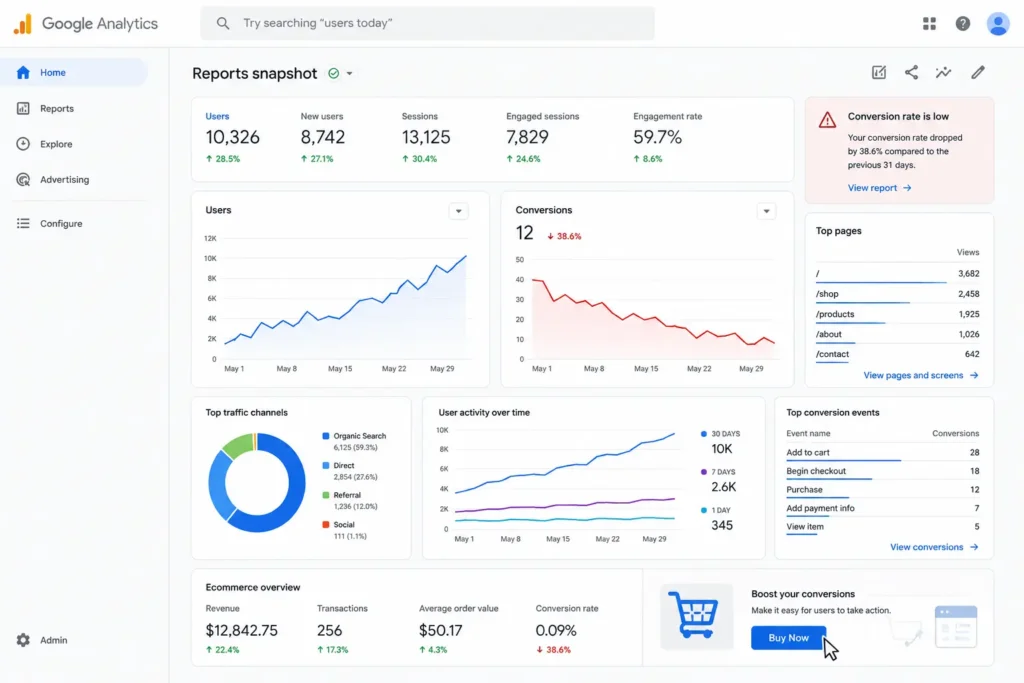Click the shopping cart illustration
This screenshot has width=1024, height=683.
point(695,614)
